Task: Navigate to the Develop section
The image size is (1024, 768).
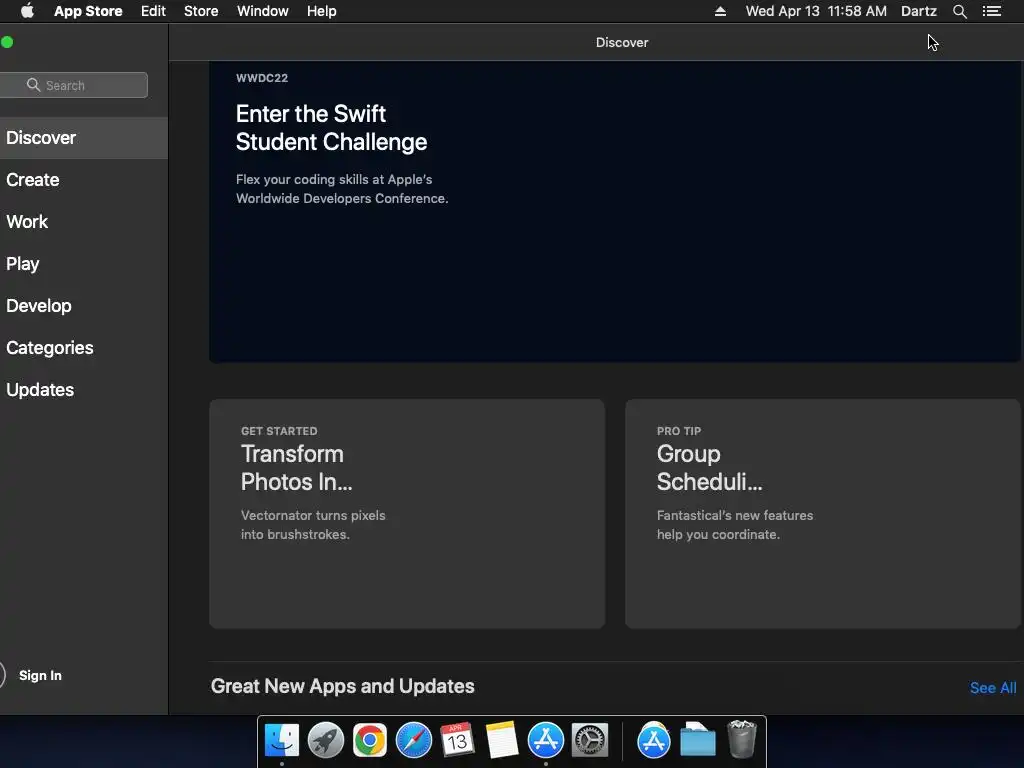Action: [x=84, y=306]
